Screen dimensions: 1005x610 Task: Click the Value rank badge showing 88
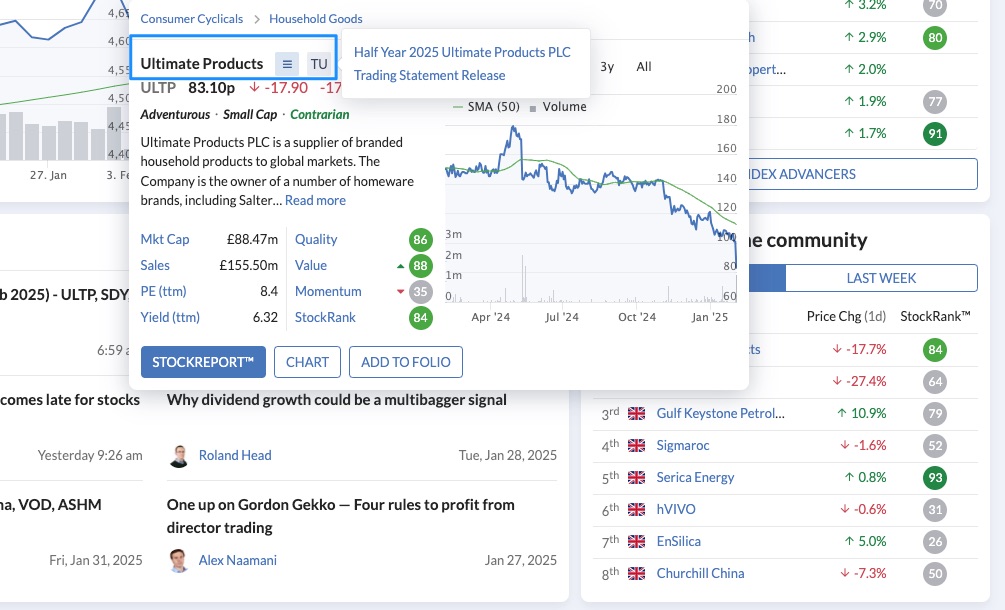coord(420,266)
